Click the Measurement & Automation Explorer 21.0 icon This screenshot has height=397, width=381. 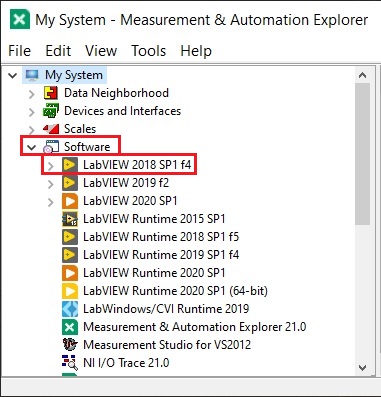[x=70, y=327]
